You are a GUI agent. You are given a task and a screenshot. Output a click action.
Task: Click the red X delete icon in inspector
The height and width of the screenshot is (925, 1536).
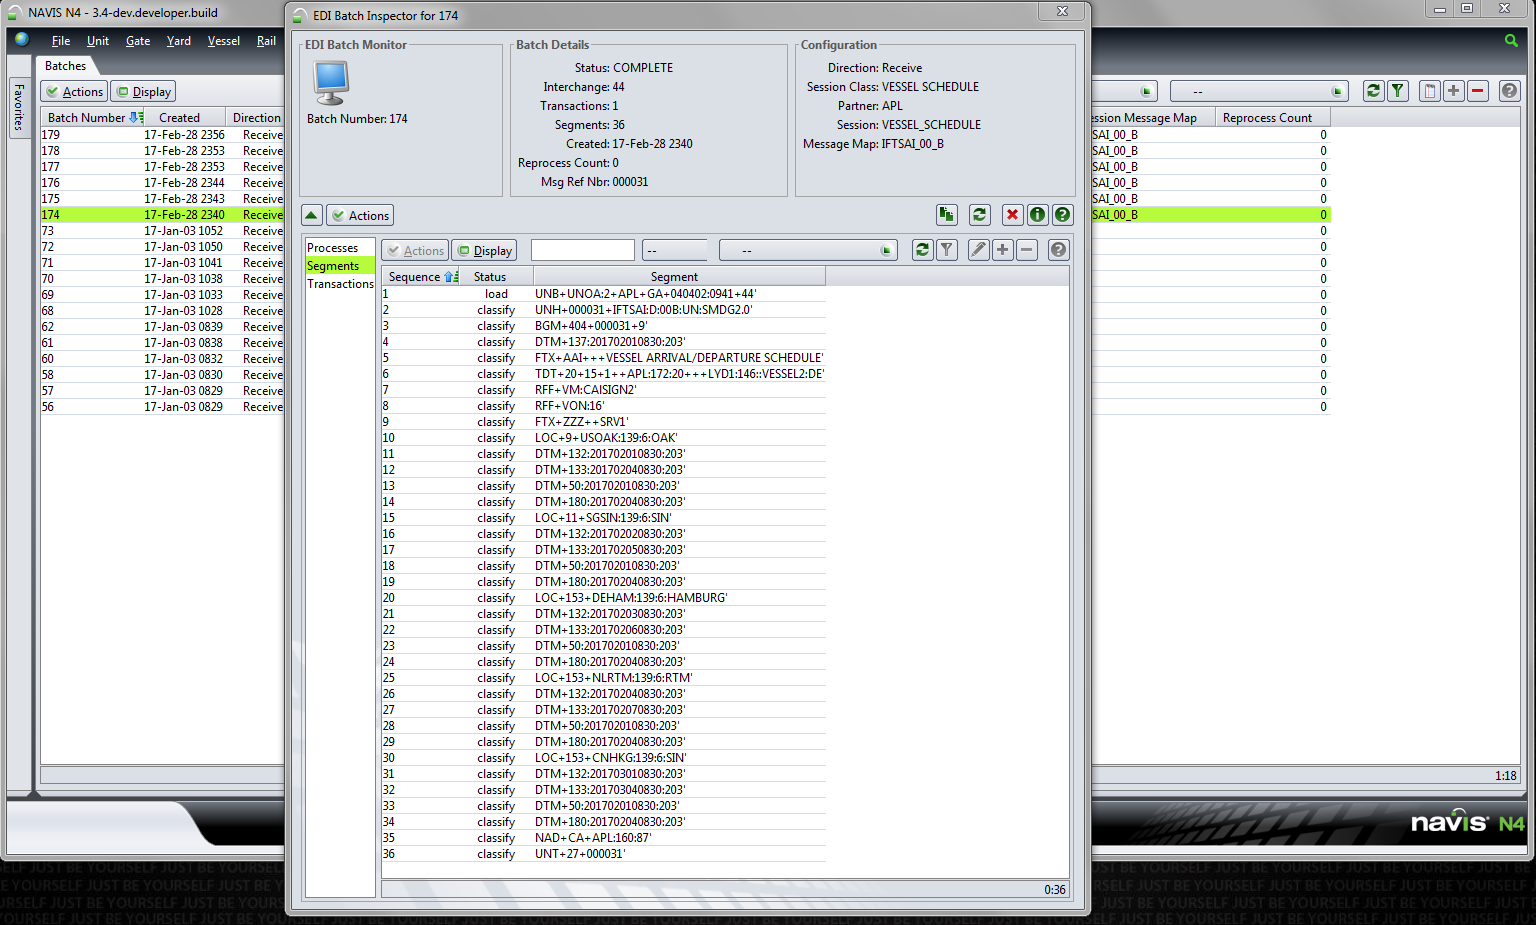(x=1013, y=215)
